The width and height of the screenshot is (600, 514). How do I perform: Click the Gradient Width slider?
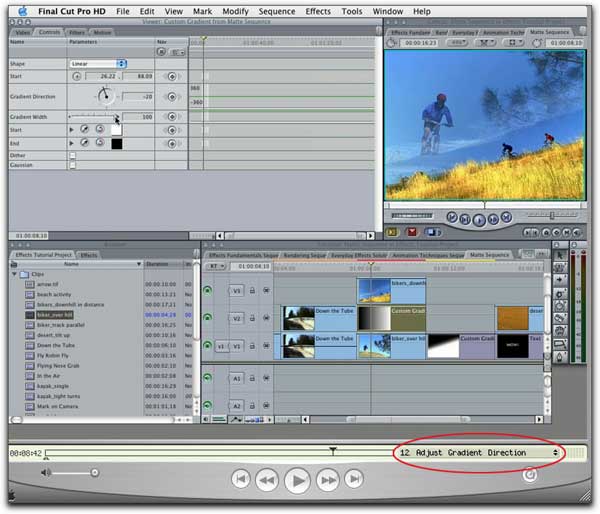94,116
